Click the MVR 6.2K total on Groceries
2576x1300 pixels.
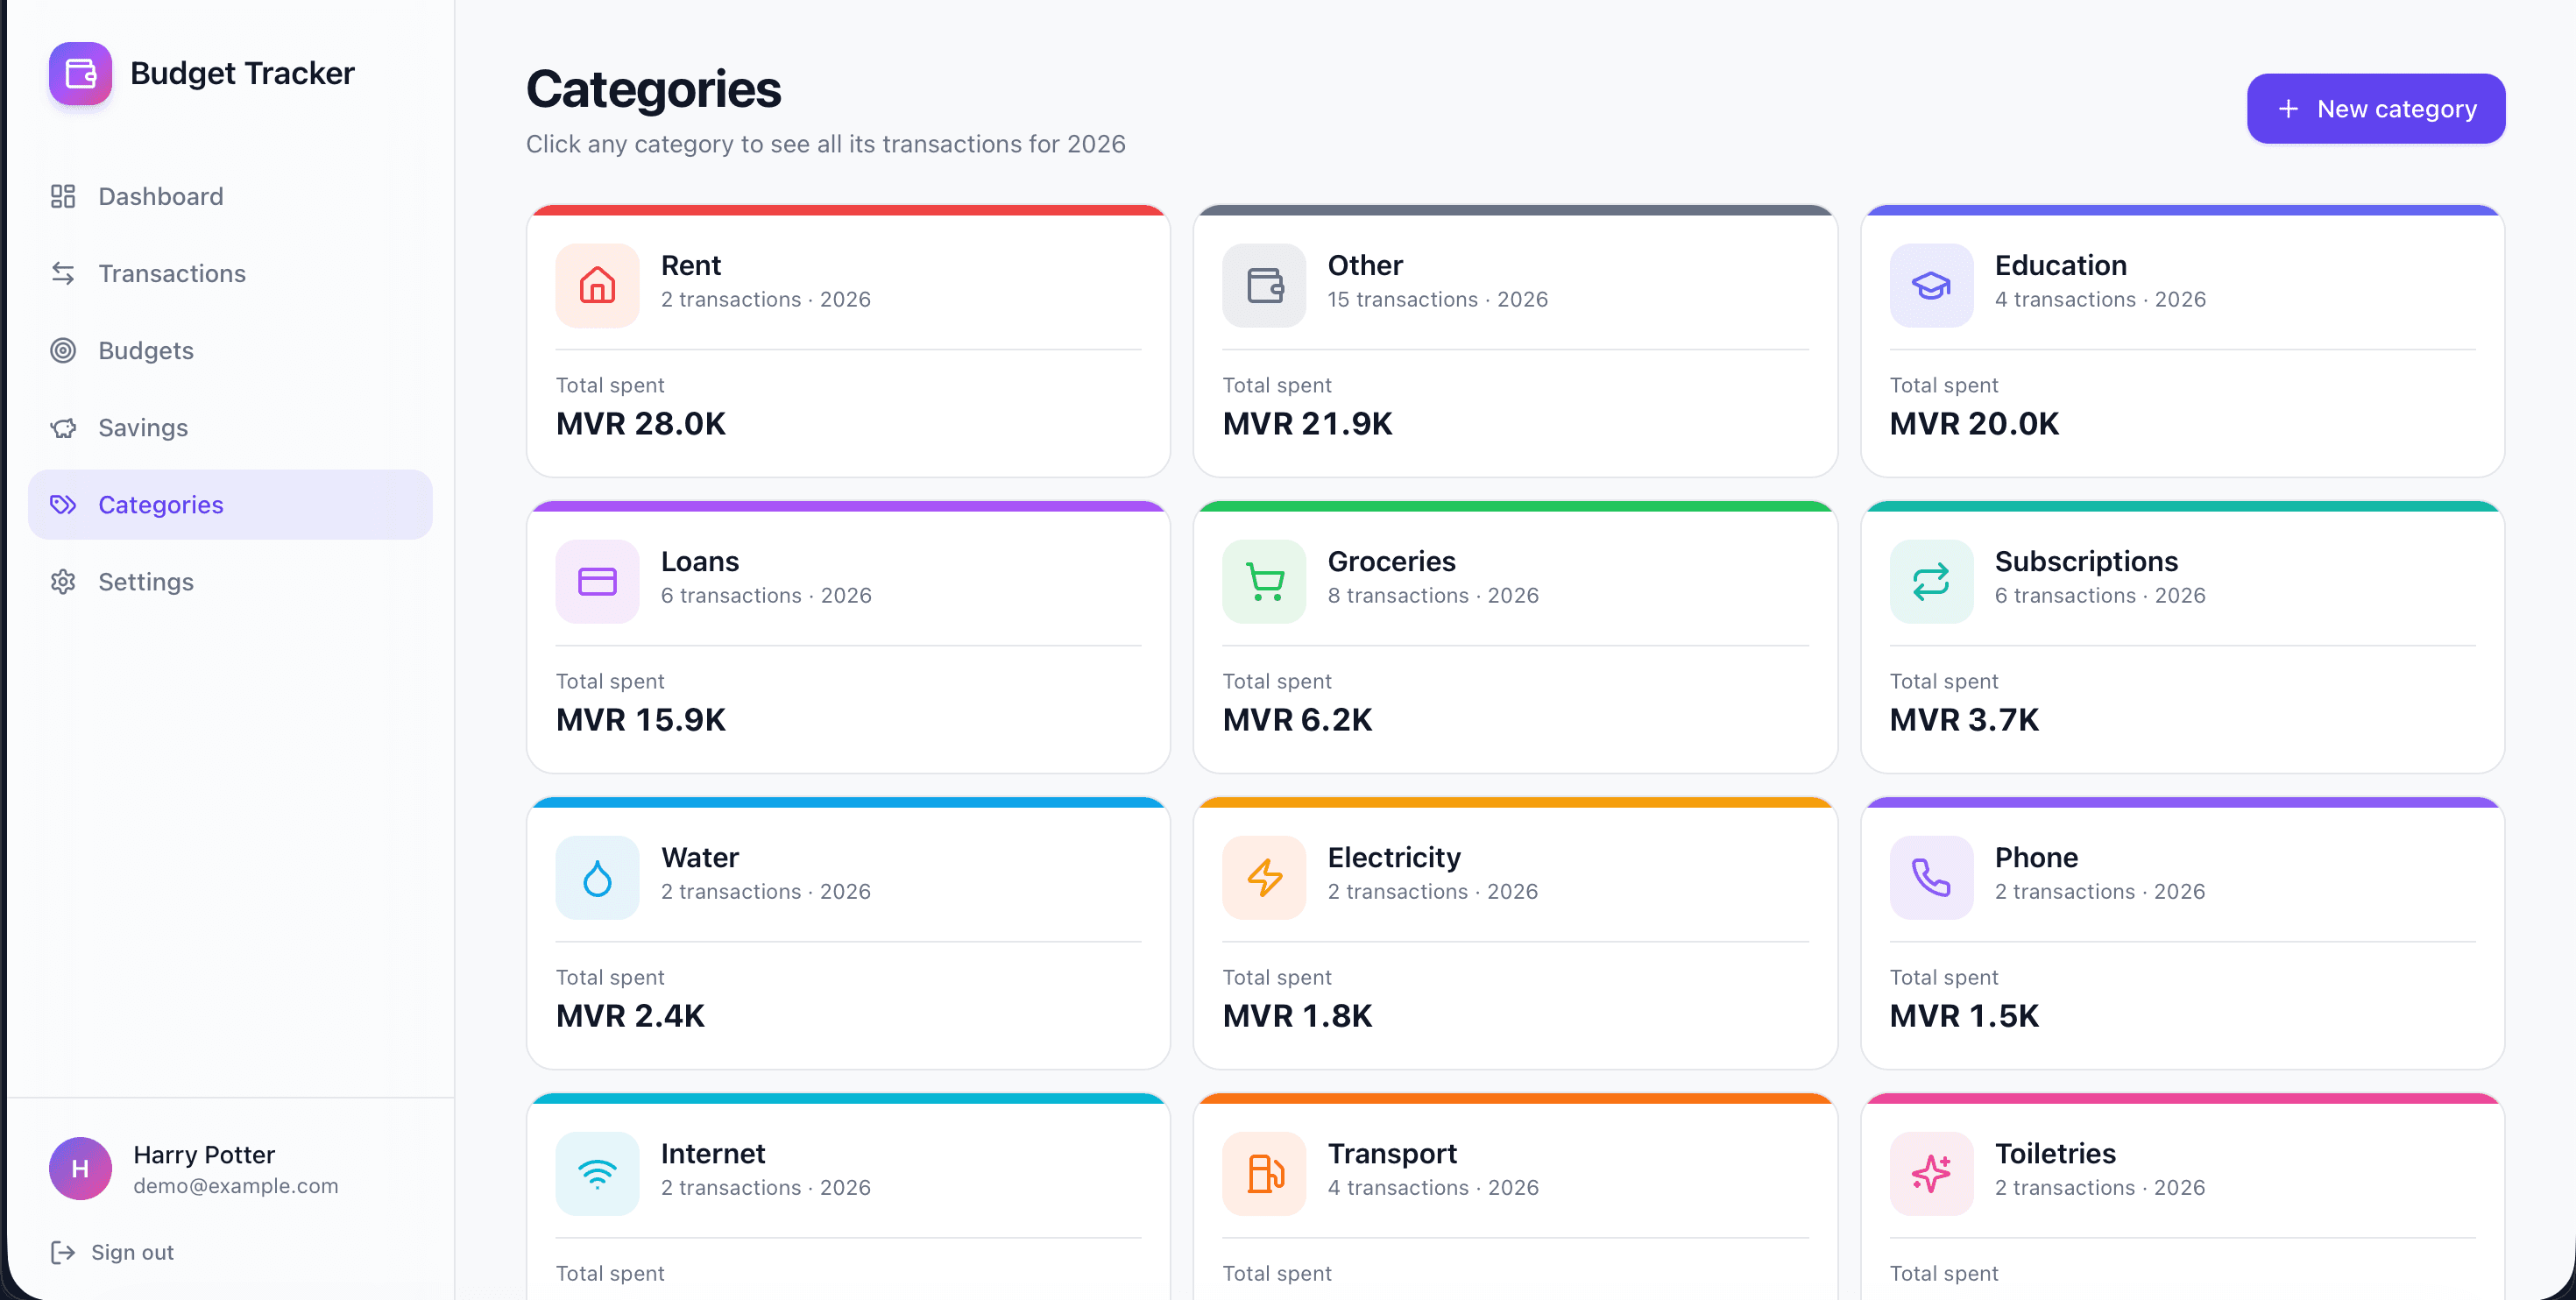point(1297,719)
